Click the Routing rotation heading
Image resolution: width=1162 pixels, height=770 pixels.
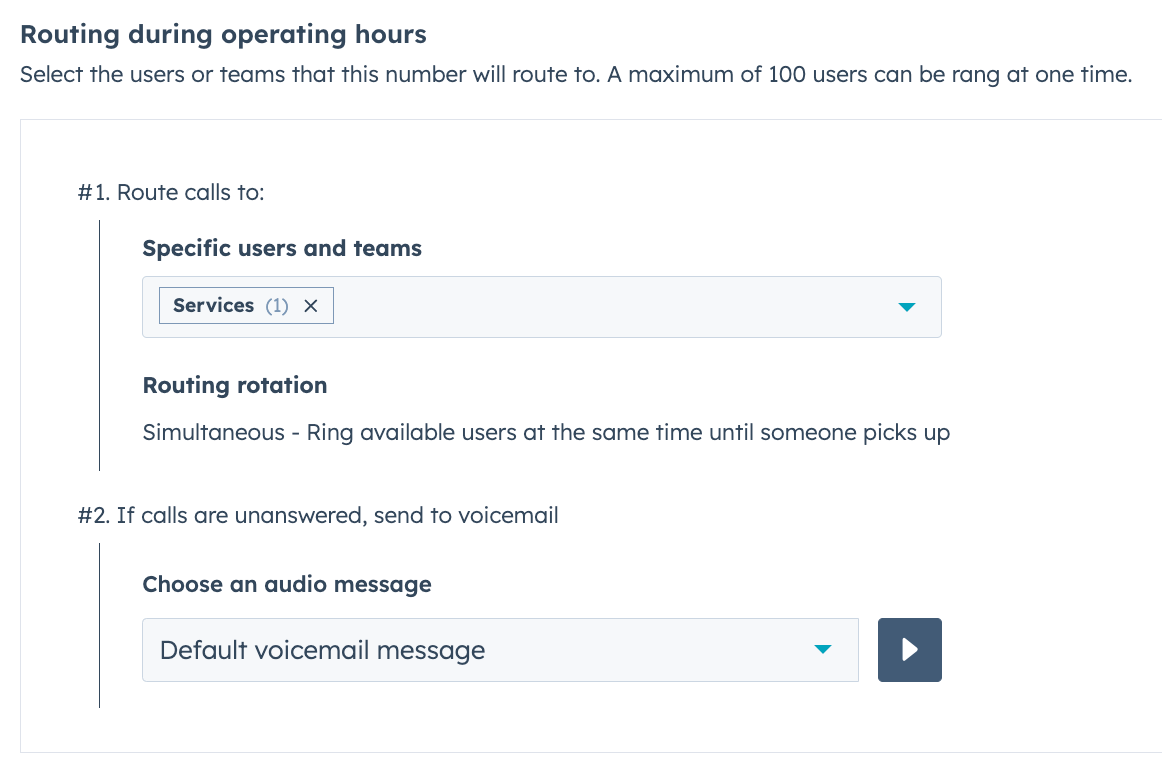click(x=235, y=385)
